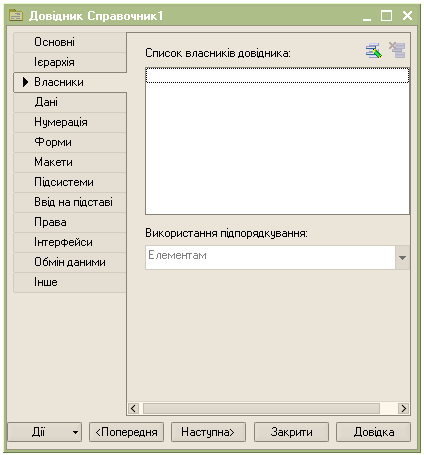The width and height of the screenshot is (424, 455).
Task: Open the Права tab
Action: click(x=70, y=222)
